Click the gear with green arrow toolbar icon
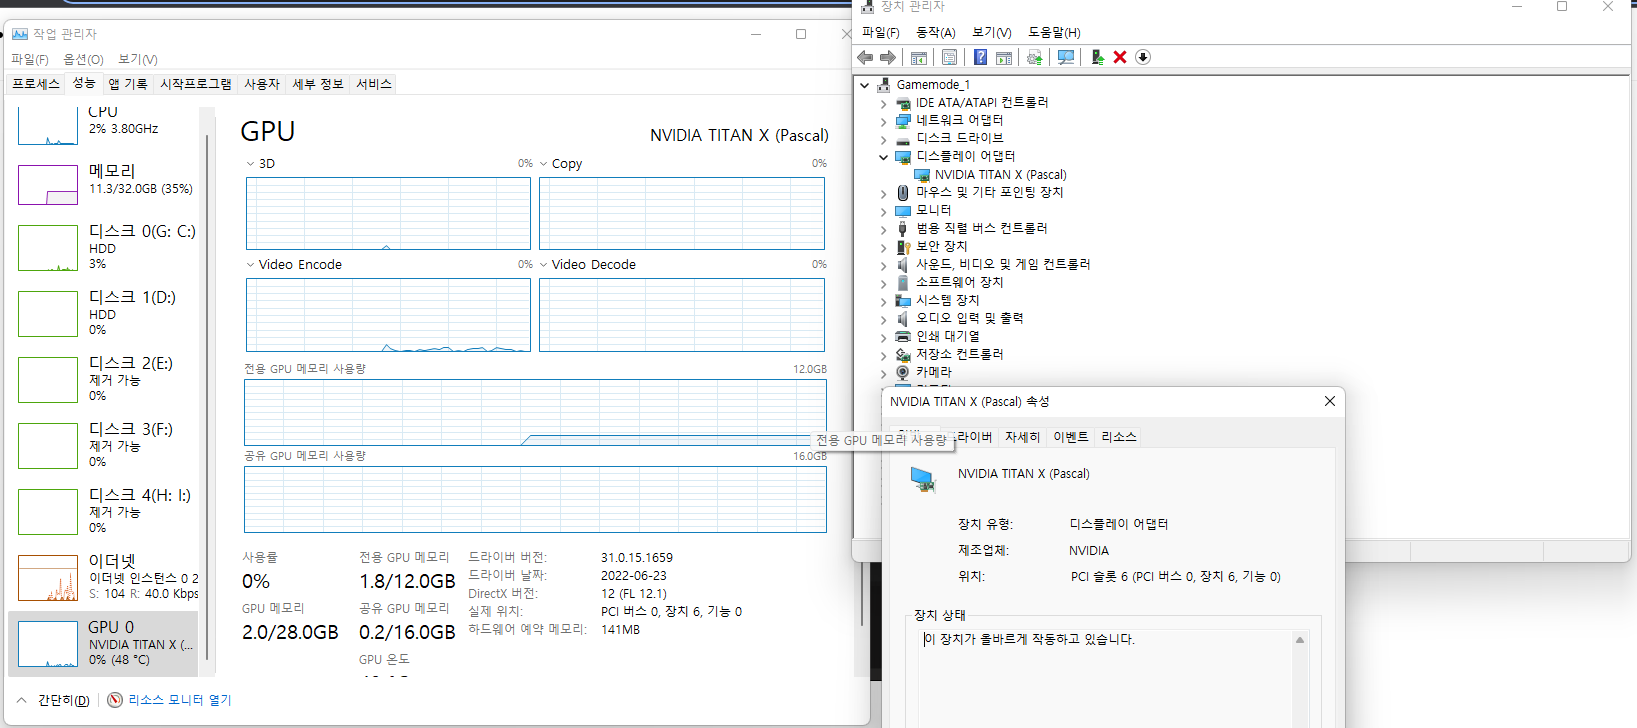Image resolution: width=1637 pixels, height=728 pixels. pos(1034,57)
